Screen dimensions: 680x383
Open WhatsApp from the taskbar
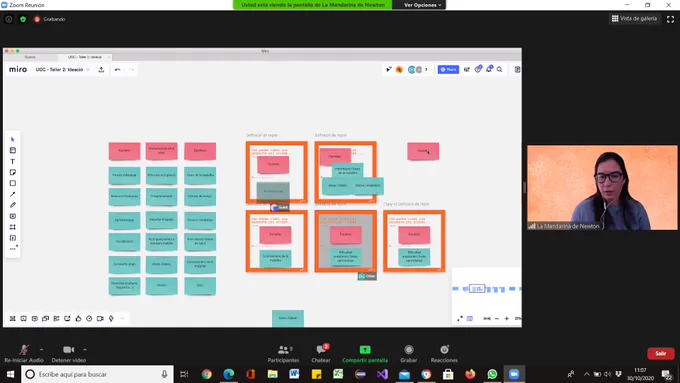(492, 374)
